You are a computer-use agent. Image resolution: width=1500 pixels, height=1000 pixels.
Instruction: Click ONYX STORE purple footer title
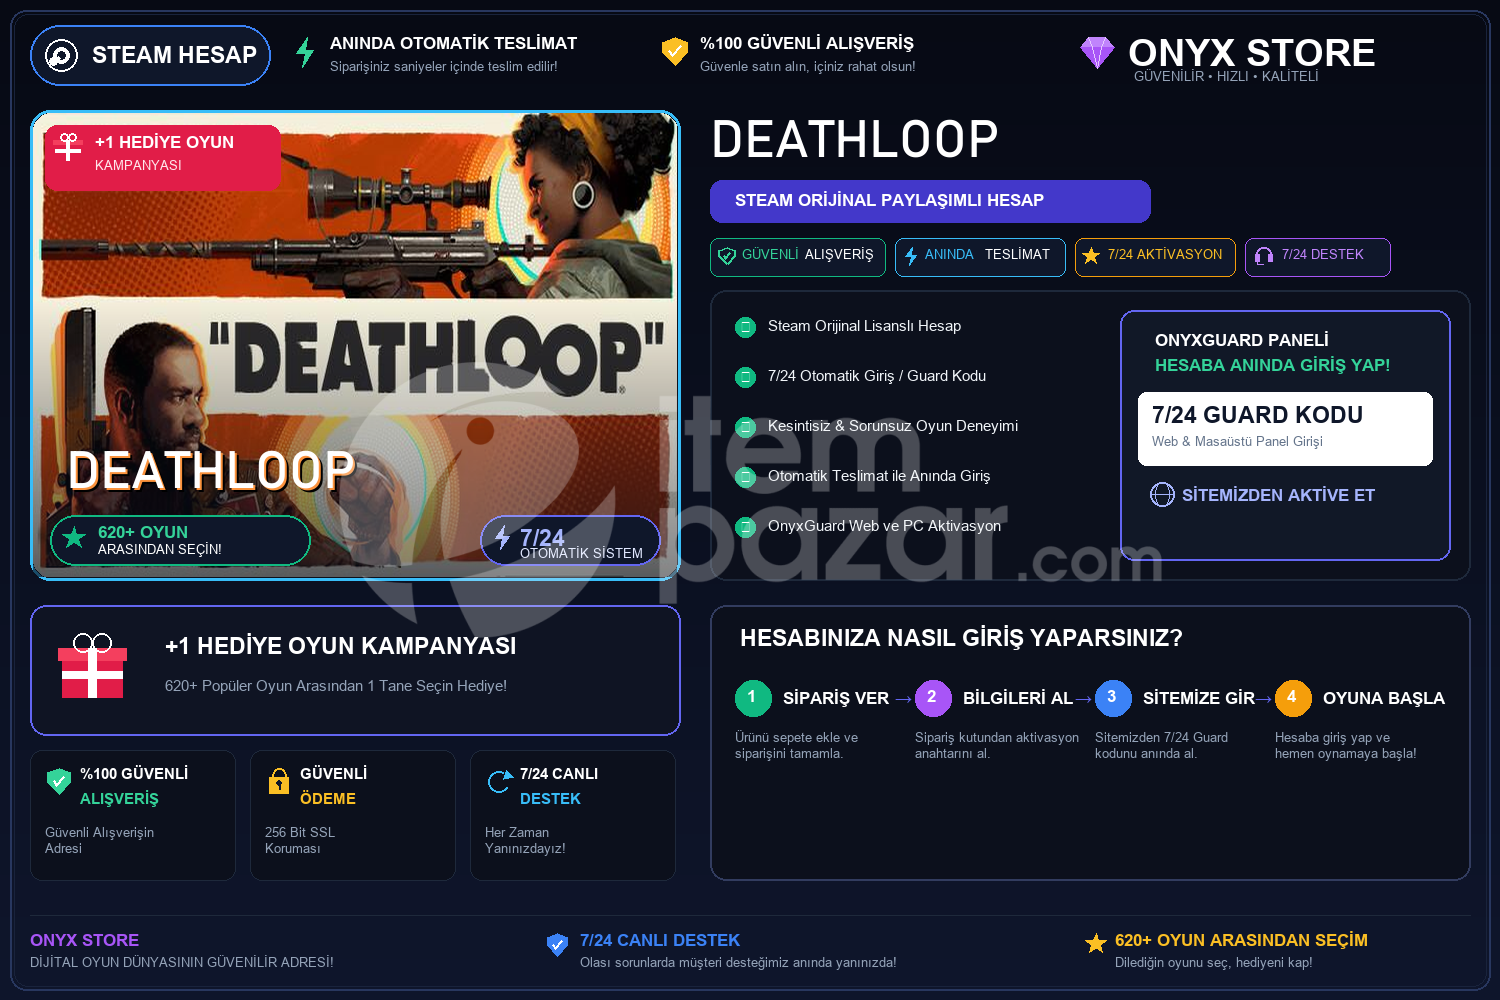point(85,940)
